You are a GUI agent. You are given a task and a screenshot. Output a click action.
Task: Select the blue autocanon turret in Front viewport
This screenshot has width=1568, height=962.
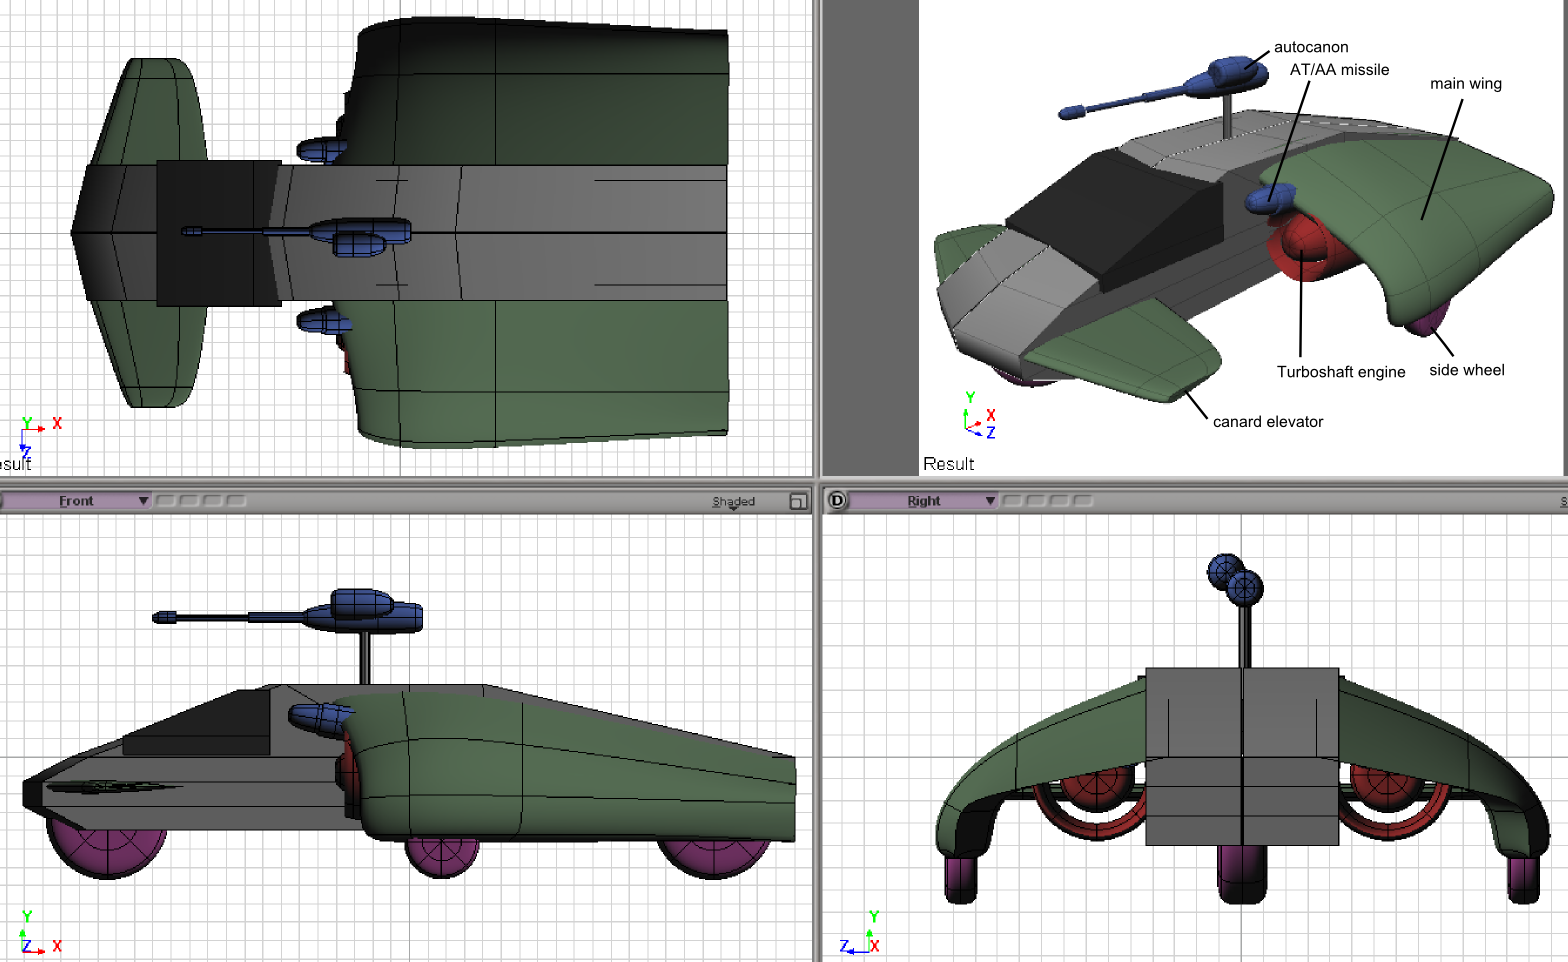click(x=364, y=609)
